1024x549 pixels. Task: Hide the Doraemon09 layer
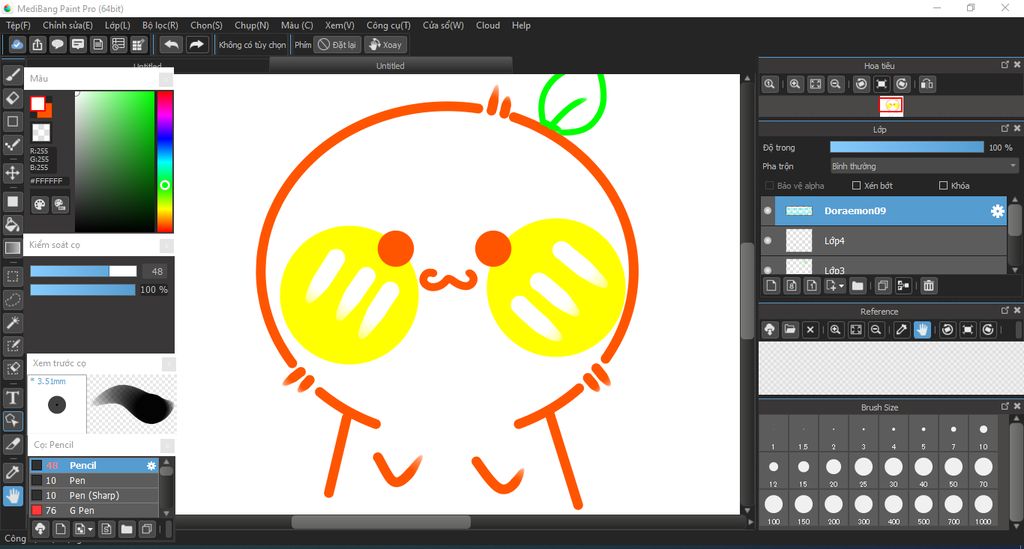pos(768,211)
